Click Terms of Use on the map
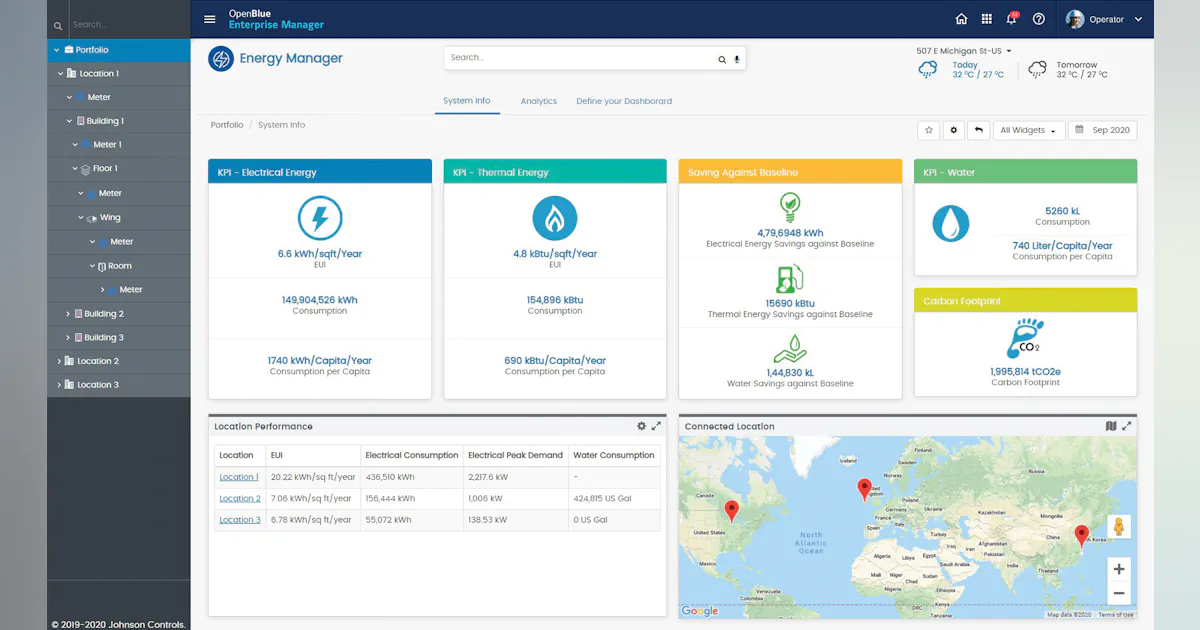Screen dimensions: 1200x630 tap(1115, 615)
